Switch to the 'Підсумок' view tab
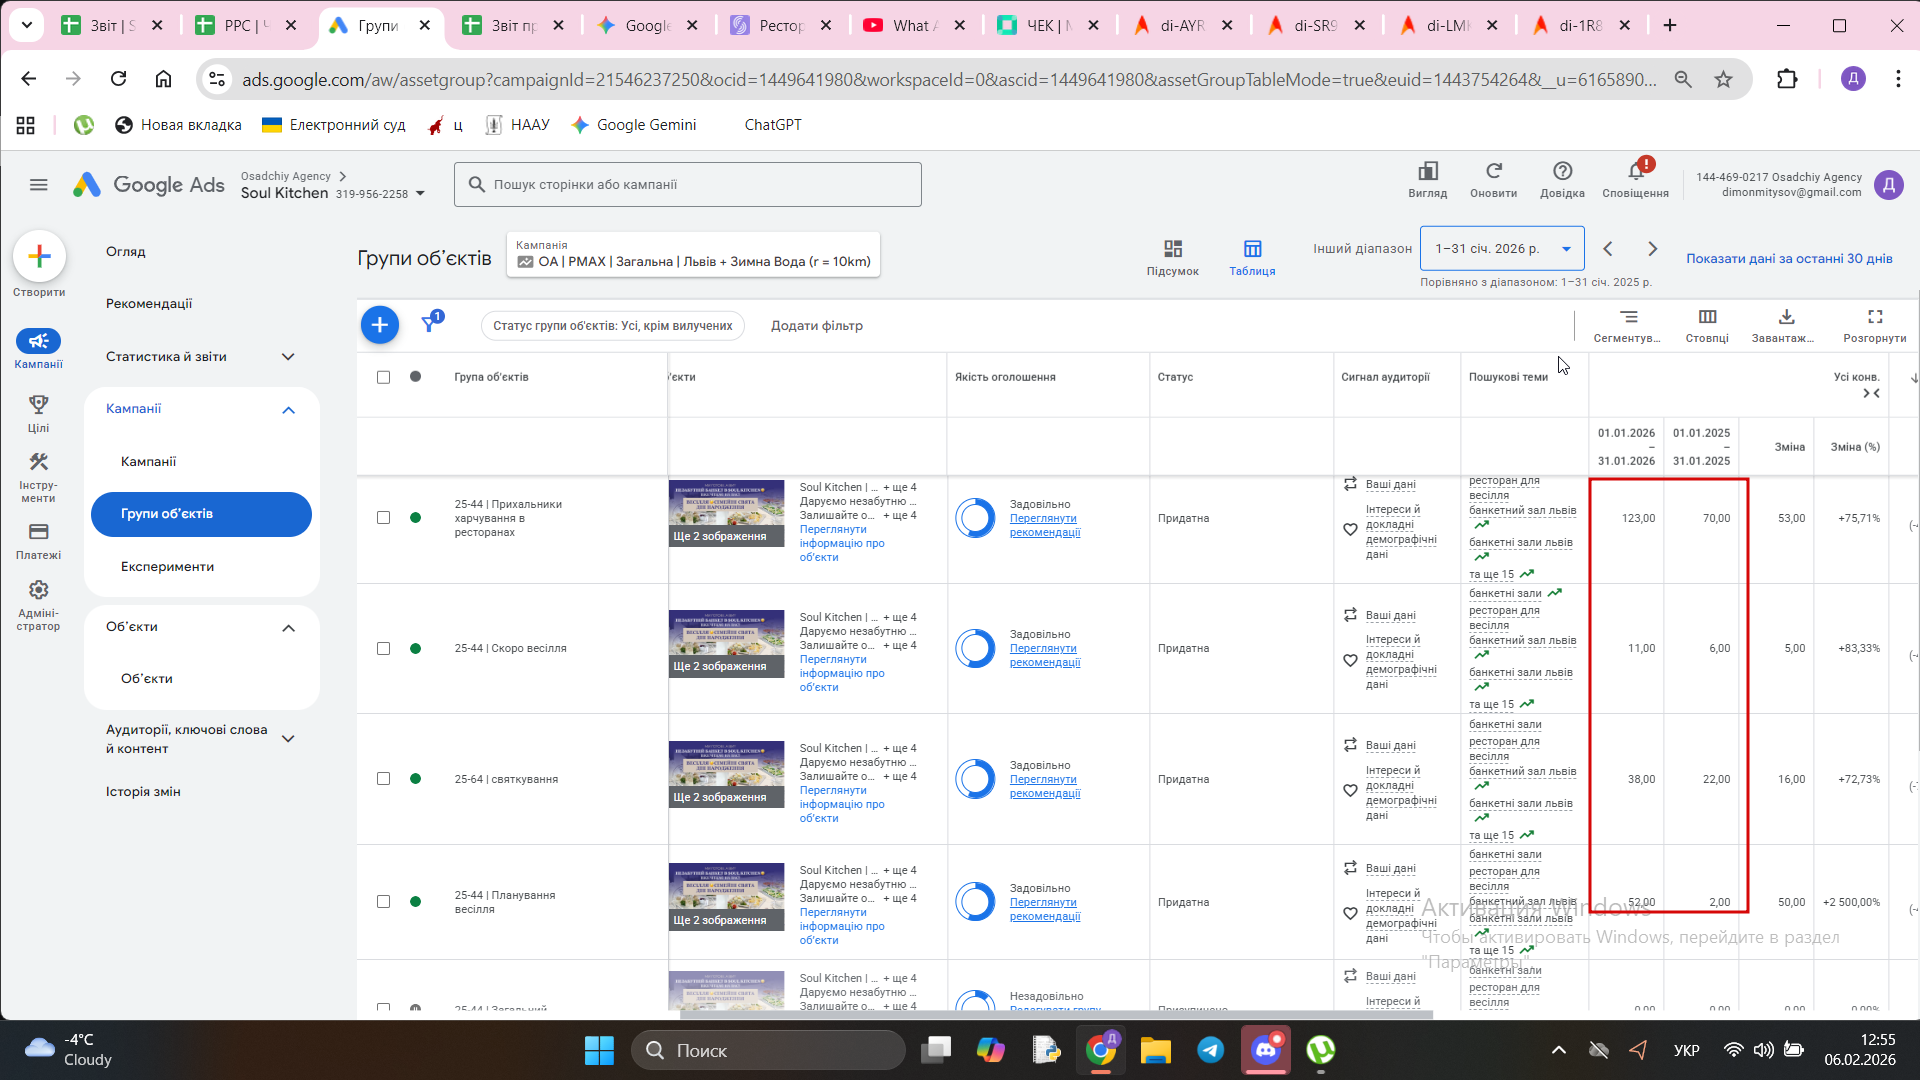The image size is (1920, 1080). pyautogui.click(x=1172, y=257)
